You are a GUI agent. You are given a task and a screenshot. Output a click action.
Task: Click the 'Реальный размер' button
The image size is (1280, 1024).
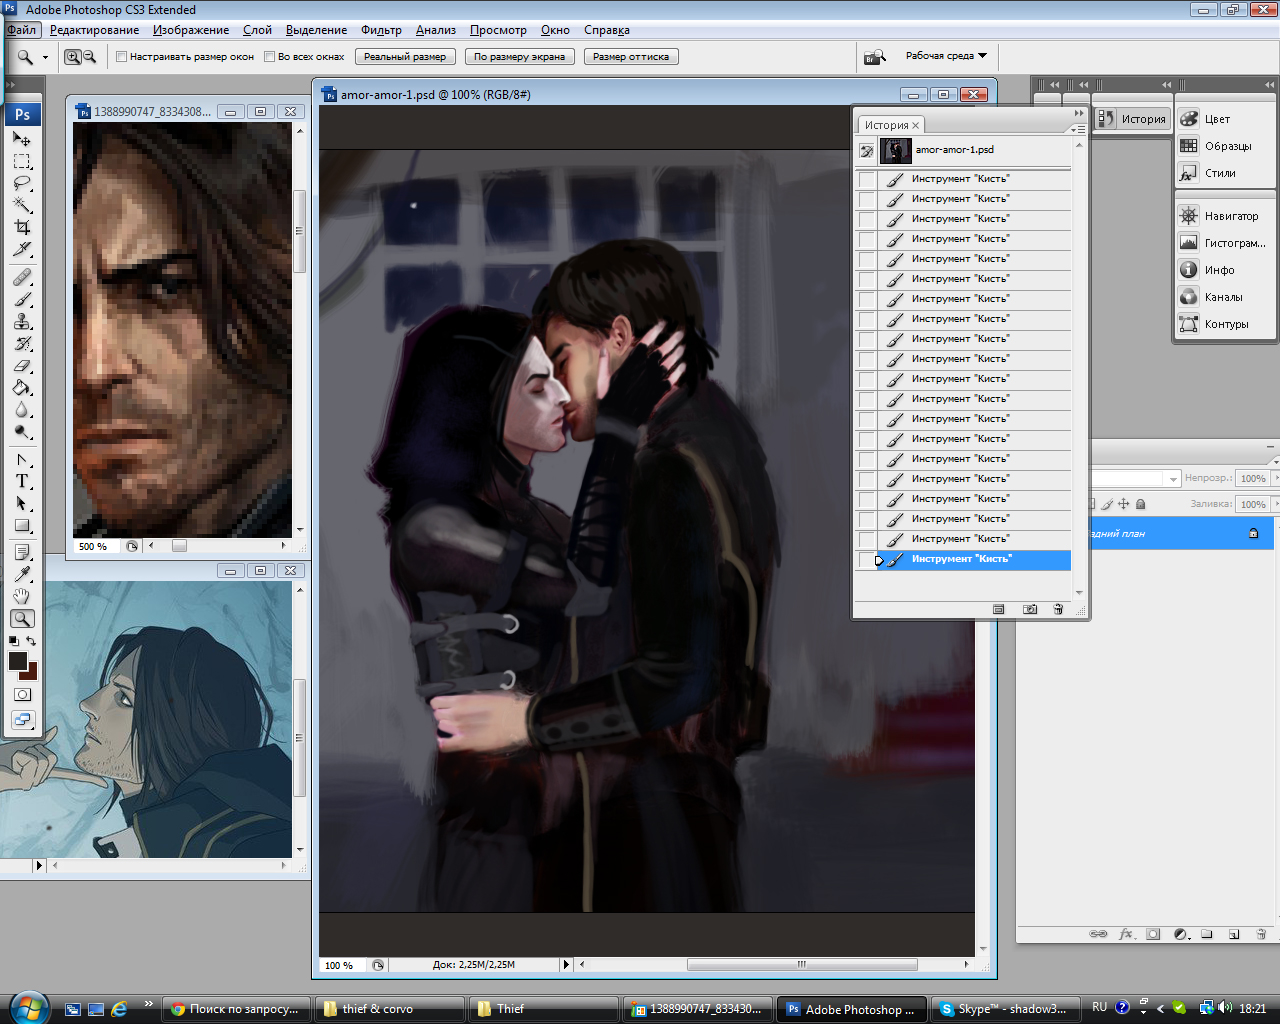[405, 57]
